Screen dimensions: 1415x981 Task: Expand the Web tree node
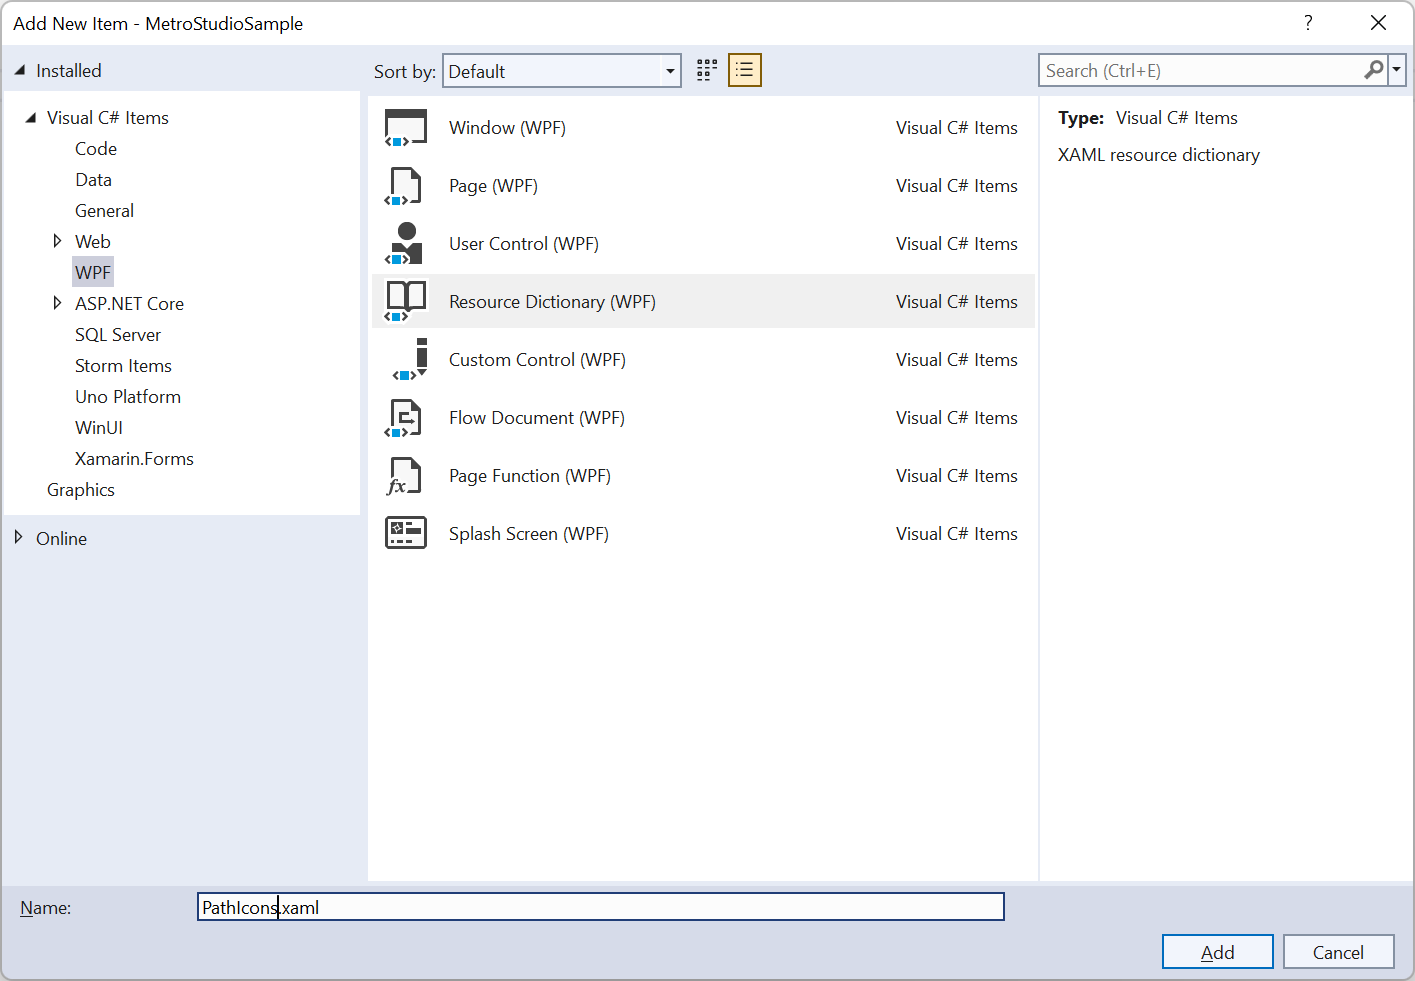57,241
